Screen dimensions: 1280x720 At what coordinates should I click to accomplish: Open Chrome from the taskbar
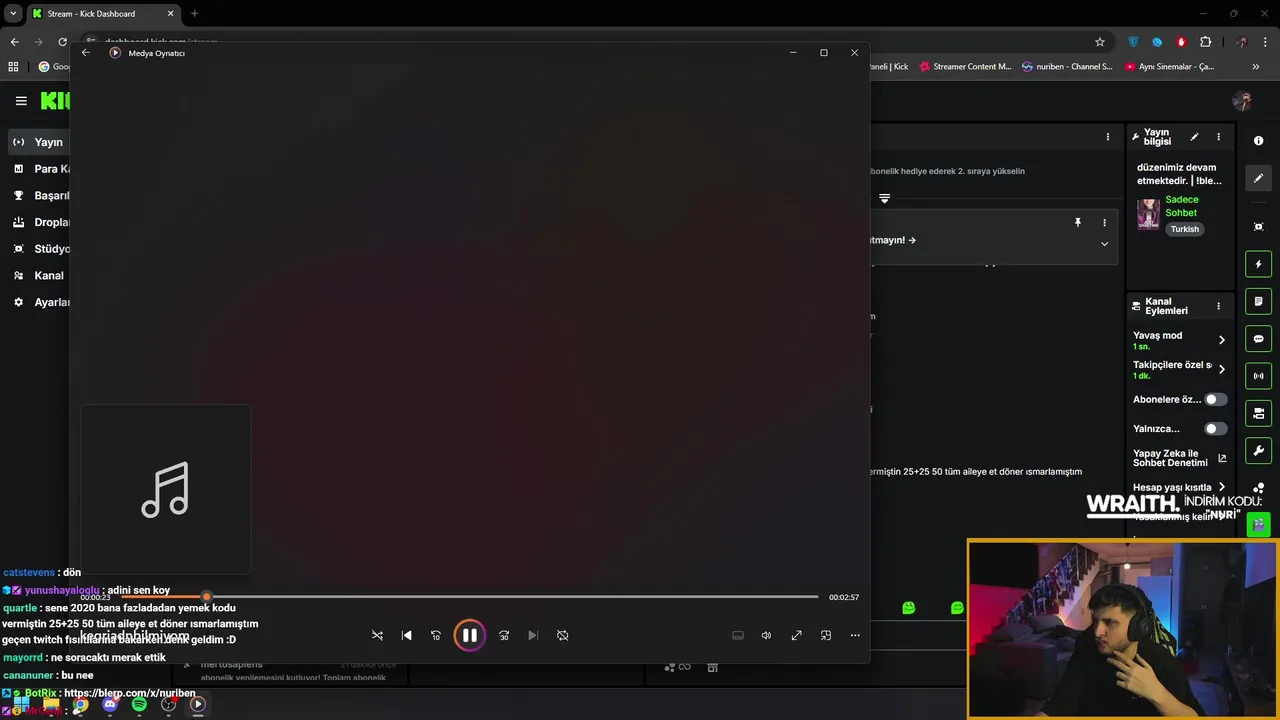pyautogui.click(x=81, y=704)
